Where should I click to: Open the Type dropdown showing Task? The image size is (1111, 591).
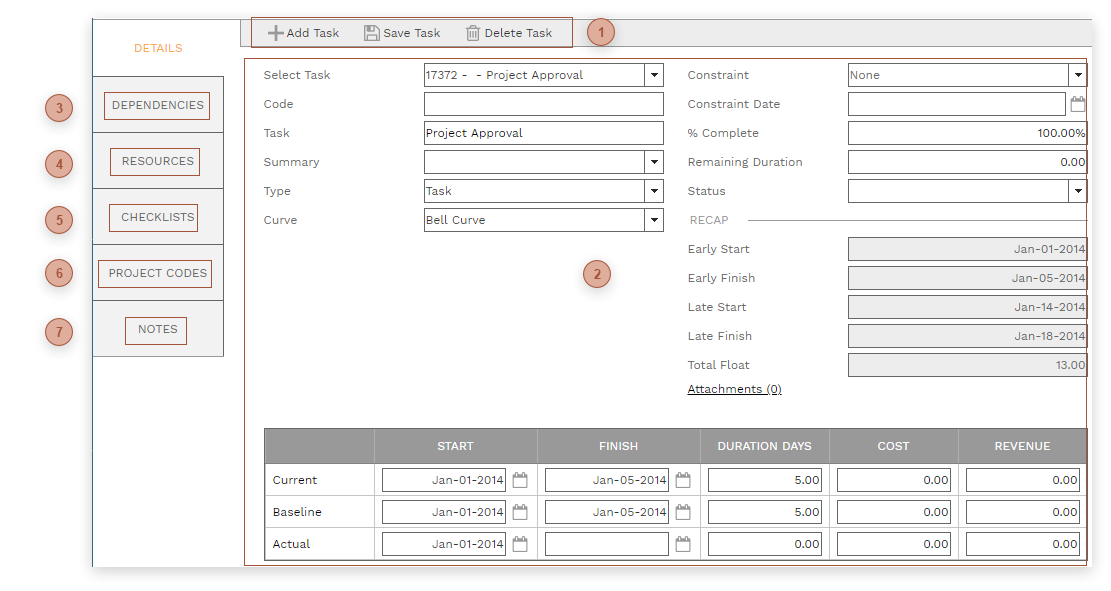coord(655,190)
